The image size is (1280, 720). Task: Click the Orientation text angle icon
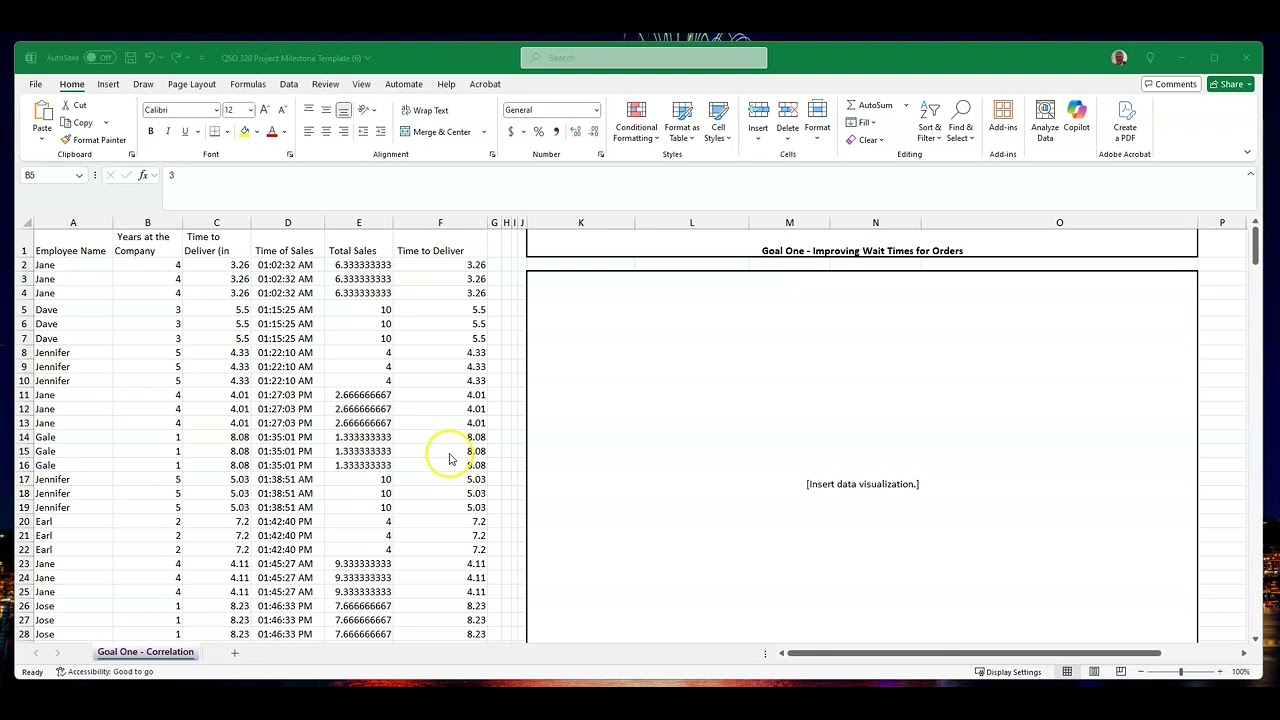click(x=364, y=110)
